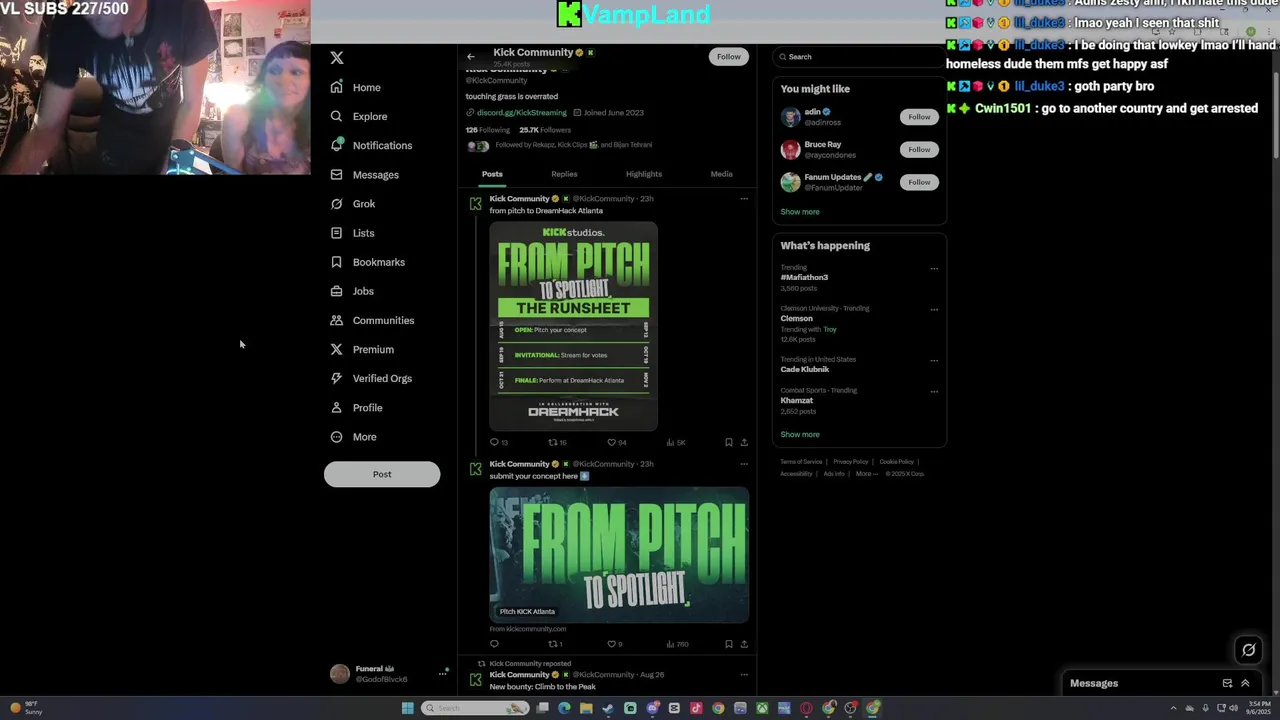
Task: Switch to the Posts tab
Action: point(492,174)
